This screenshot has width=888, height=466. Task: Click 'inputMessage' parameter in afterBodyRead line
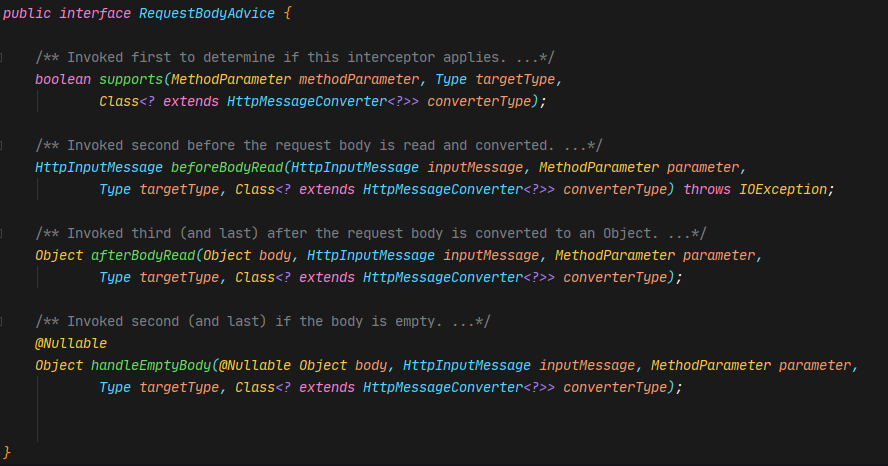(491, 256)
